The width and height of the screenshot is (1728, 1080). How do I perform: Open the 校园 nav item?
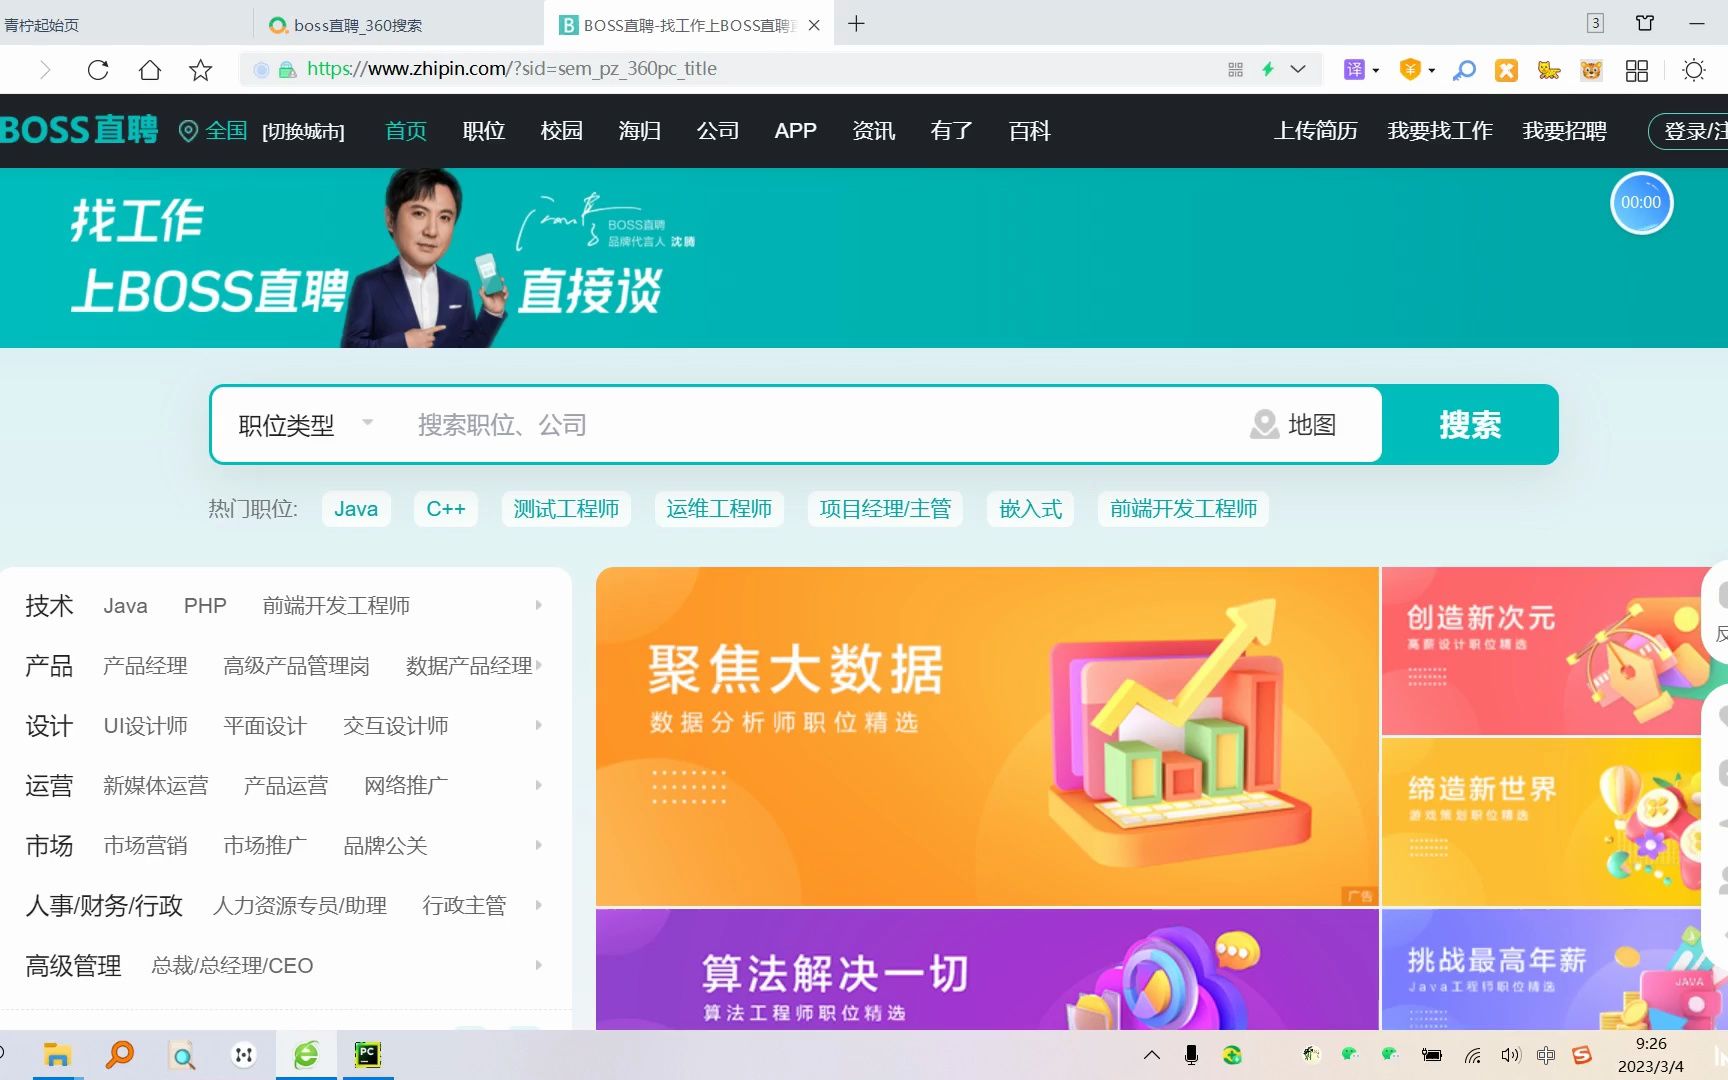coord(562,131)
